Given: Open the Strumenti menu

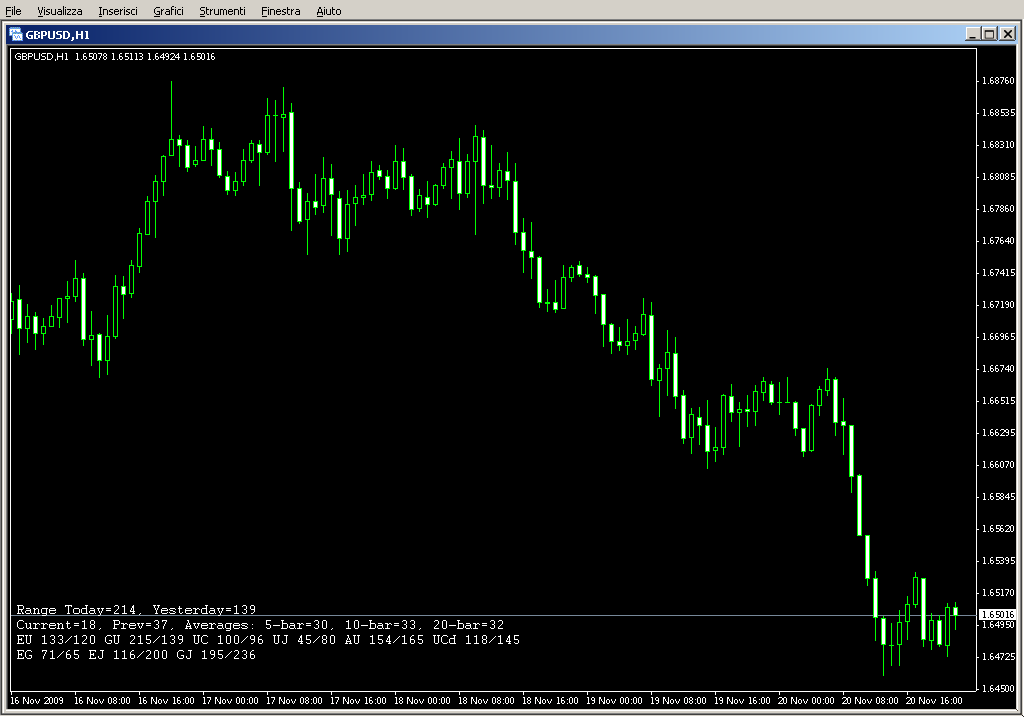Looking at the screenshot, I should coord(222,11).
